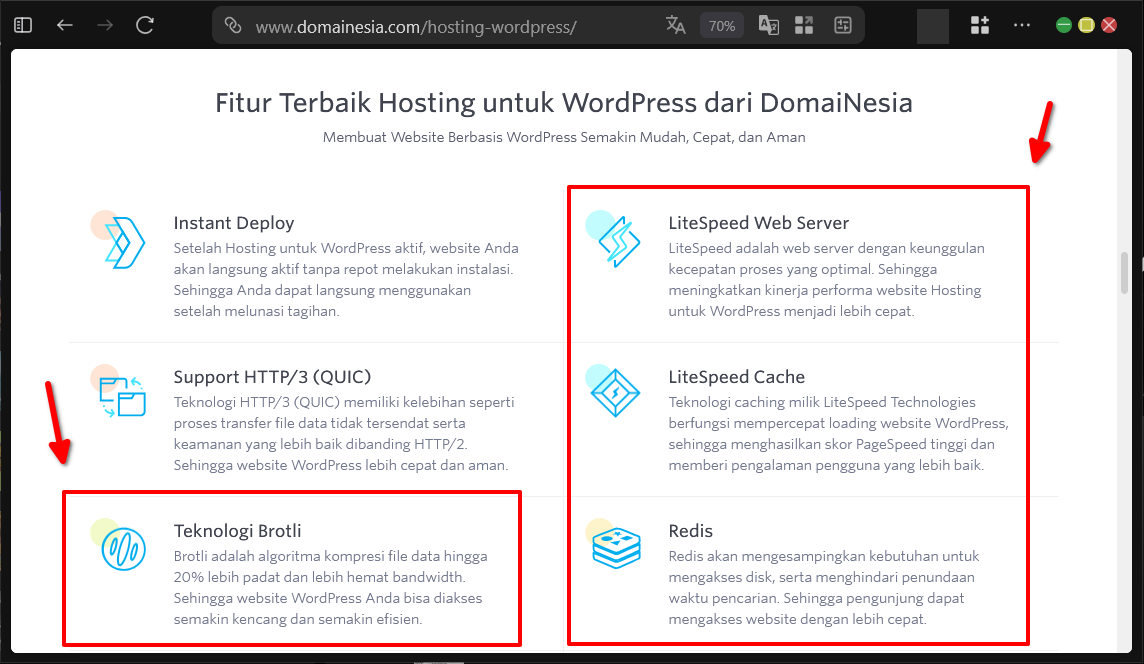Click the image translation icon on the toolbar

pyautogui.click(x=768, y=25)
